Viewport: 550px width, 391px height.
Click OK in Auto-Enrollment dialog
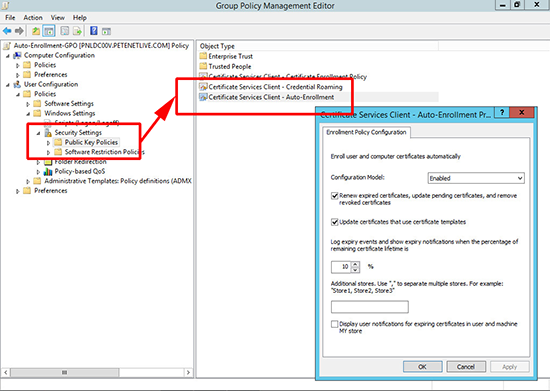(x=422, y=367)
